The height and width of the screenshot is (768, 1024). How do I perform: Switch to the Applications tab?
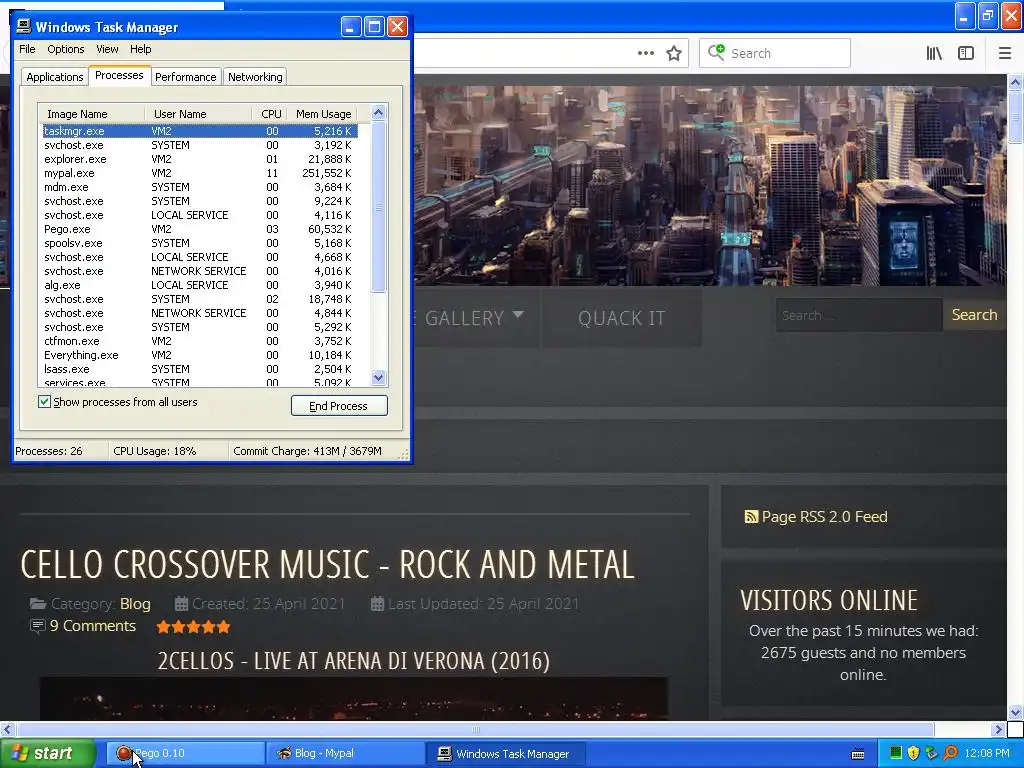55,77
